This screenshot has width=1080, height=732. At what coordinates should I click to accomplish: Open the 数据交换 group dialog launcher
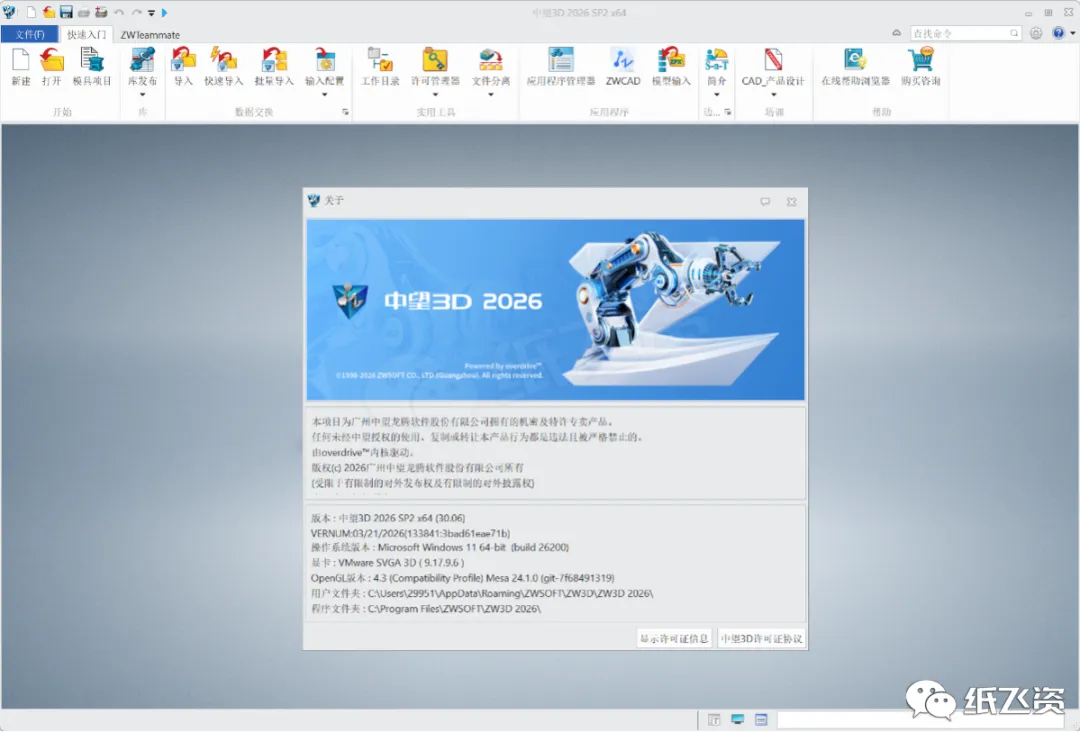pos(345,112)
